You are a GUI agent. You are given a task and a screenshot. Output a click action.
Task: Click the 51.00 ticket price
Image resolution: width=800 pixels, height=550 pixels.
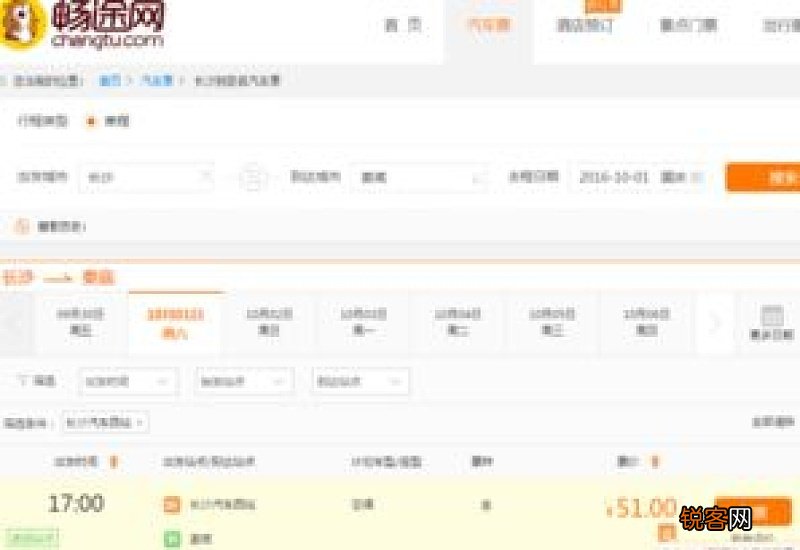[x=642, y=508]
